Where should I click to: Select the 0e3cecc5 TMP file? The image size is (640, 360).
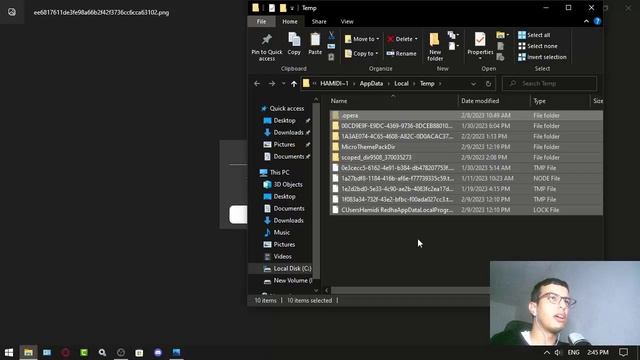pos(466,168)
